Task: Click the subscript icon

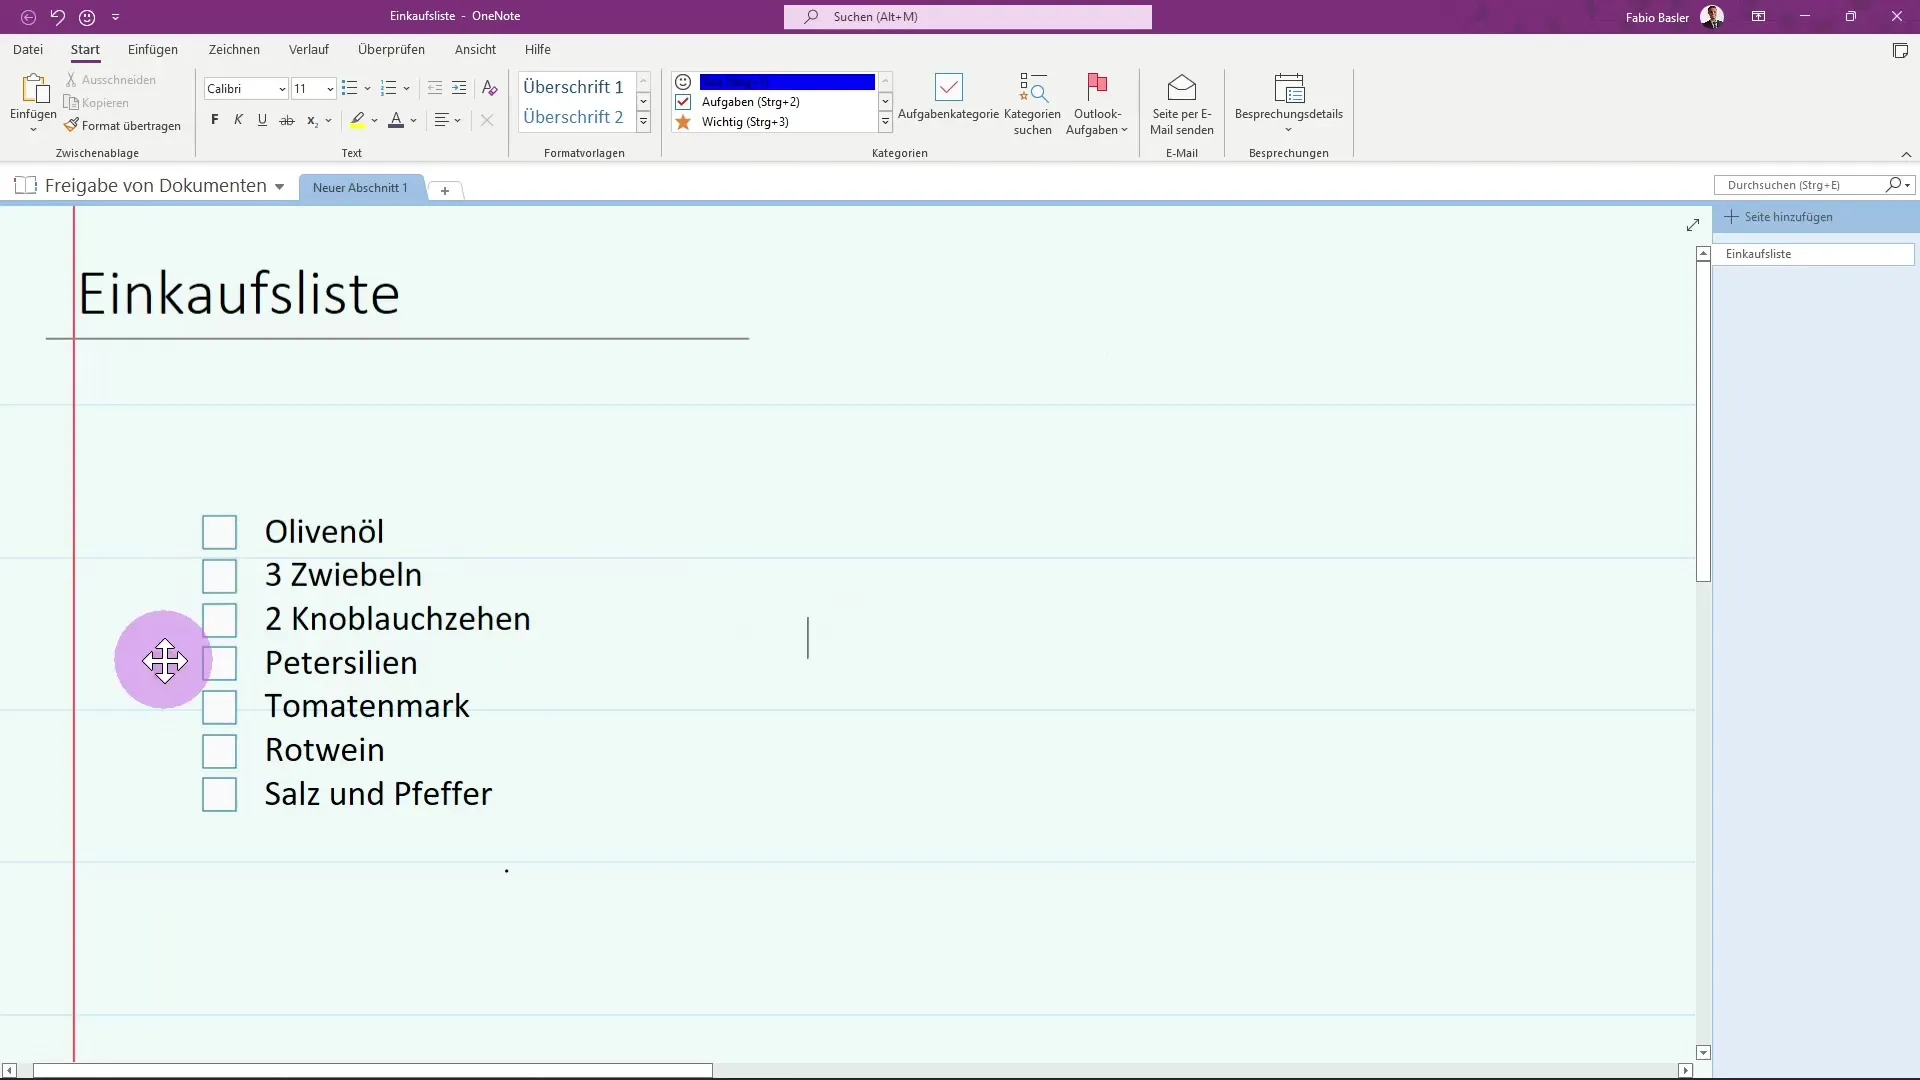Action: tap(312, 120)
